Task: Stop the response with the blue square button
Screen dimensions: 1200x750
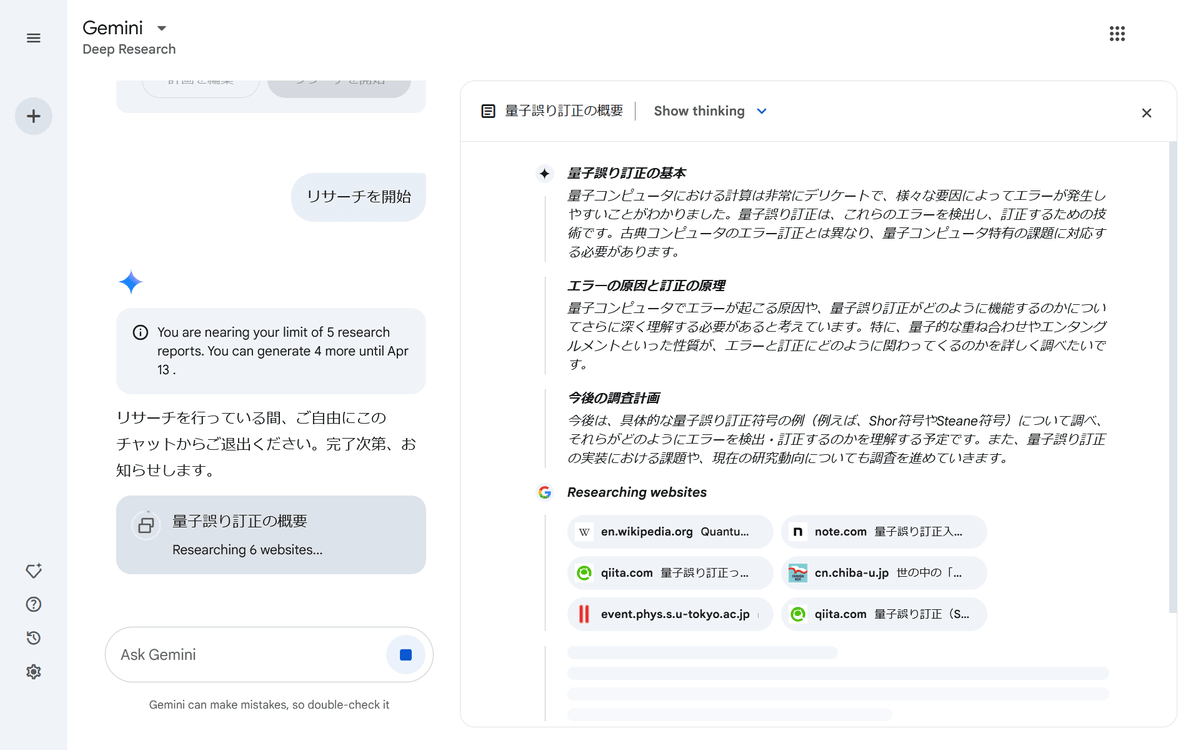Action: pyautogui.click(x=405, y=655)
